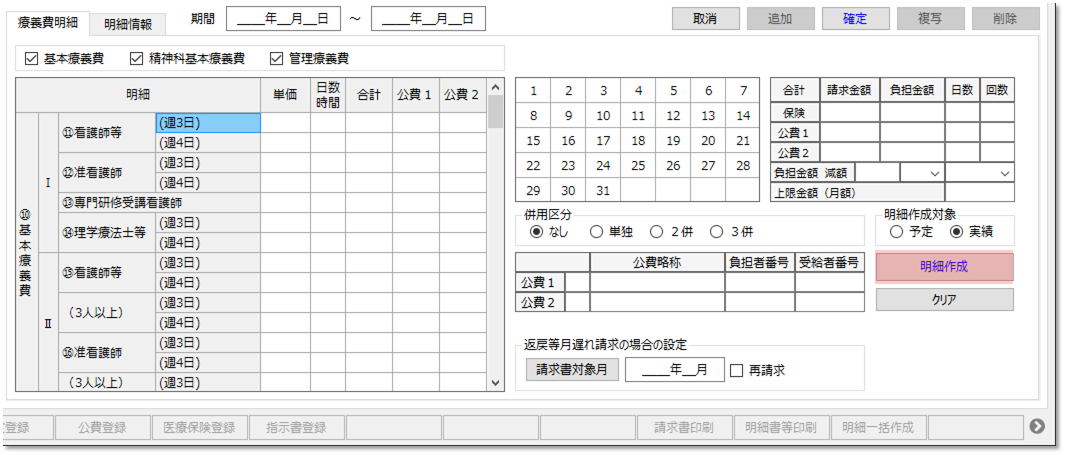Click the 取消 button
The image size is (1065, 455).
706,18
